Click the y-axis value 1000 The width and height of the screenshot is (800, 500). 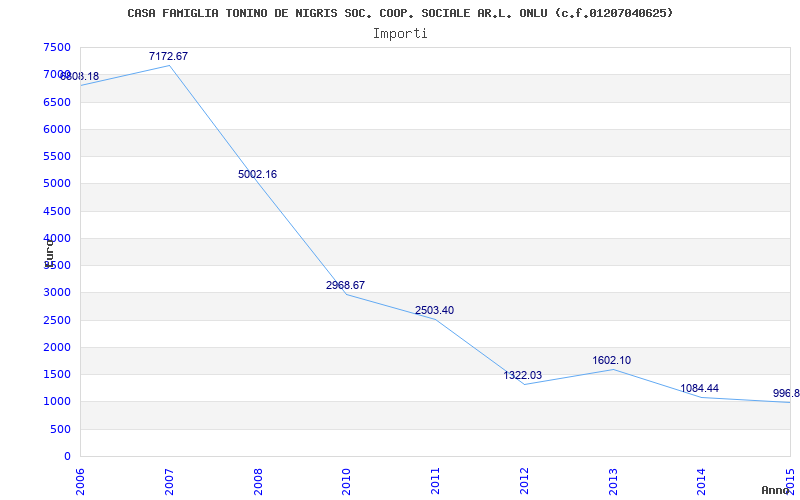57,402
